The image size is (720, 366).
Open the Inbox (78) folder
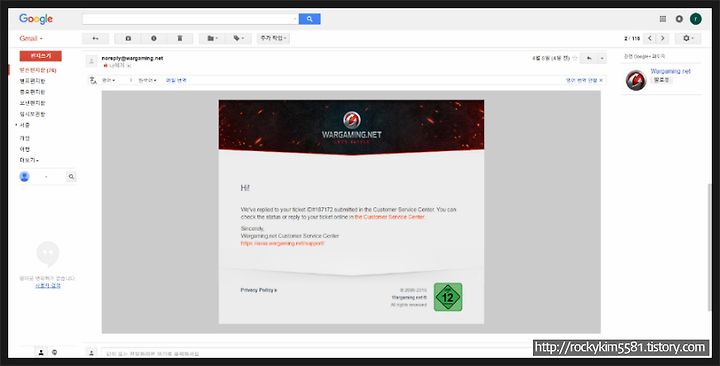click(38, 70)
